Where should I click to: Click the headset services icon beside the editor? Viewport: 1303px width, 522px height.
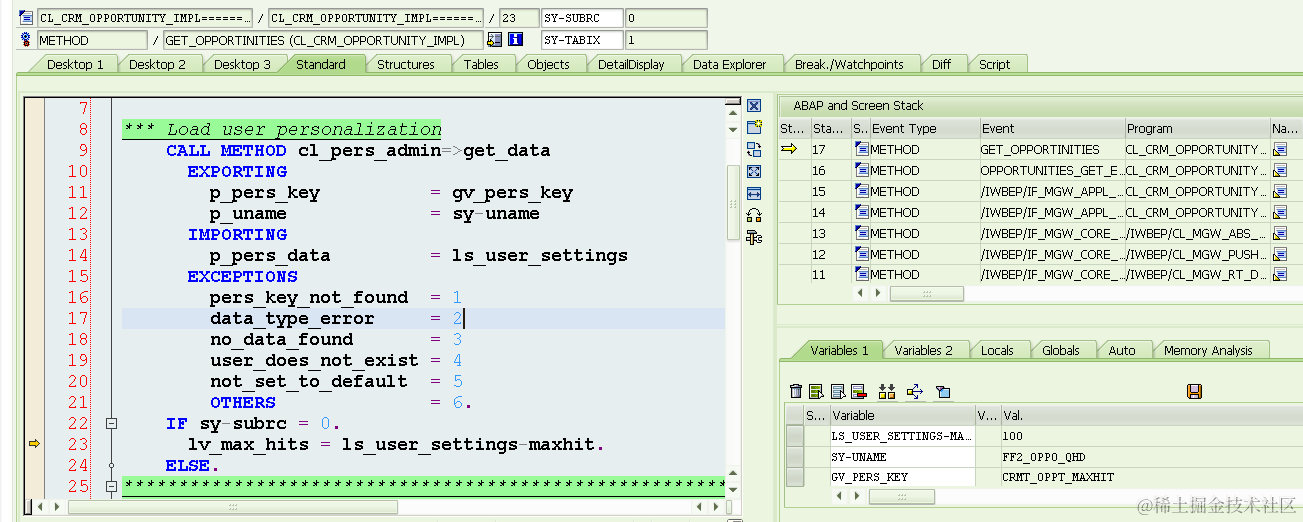754,215
